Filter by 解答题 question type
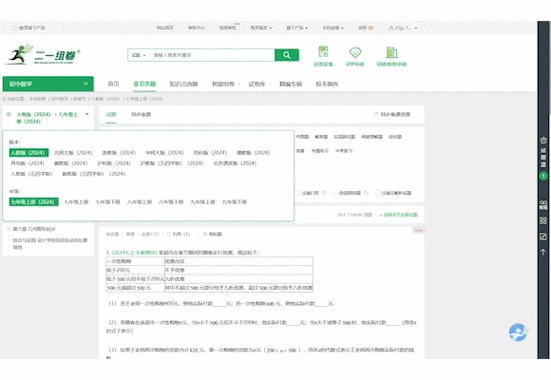The image size is (551, 380). tap(321, 136)
